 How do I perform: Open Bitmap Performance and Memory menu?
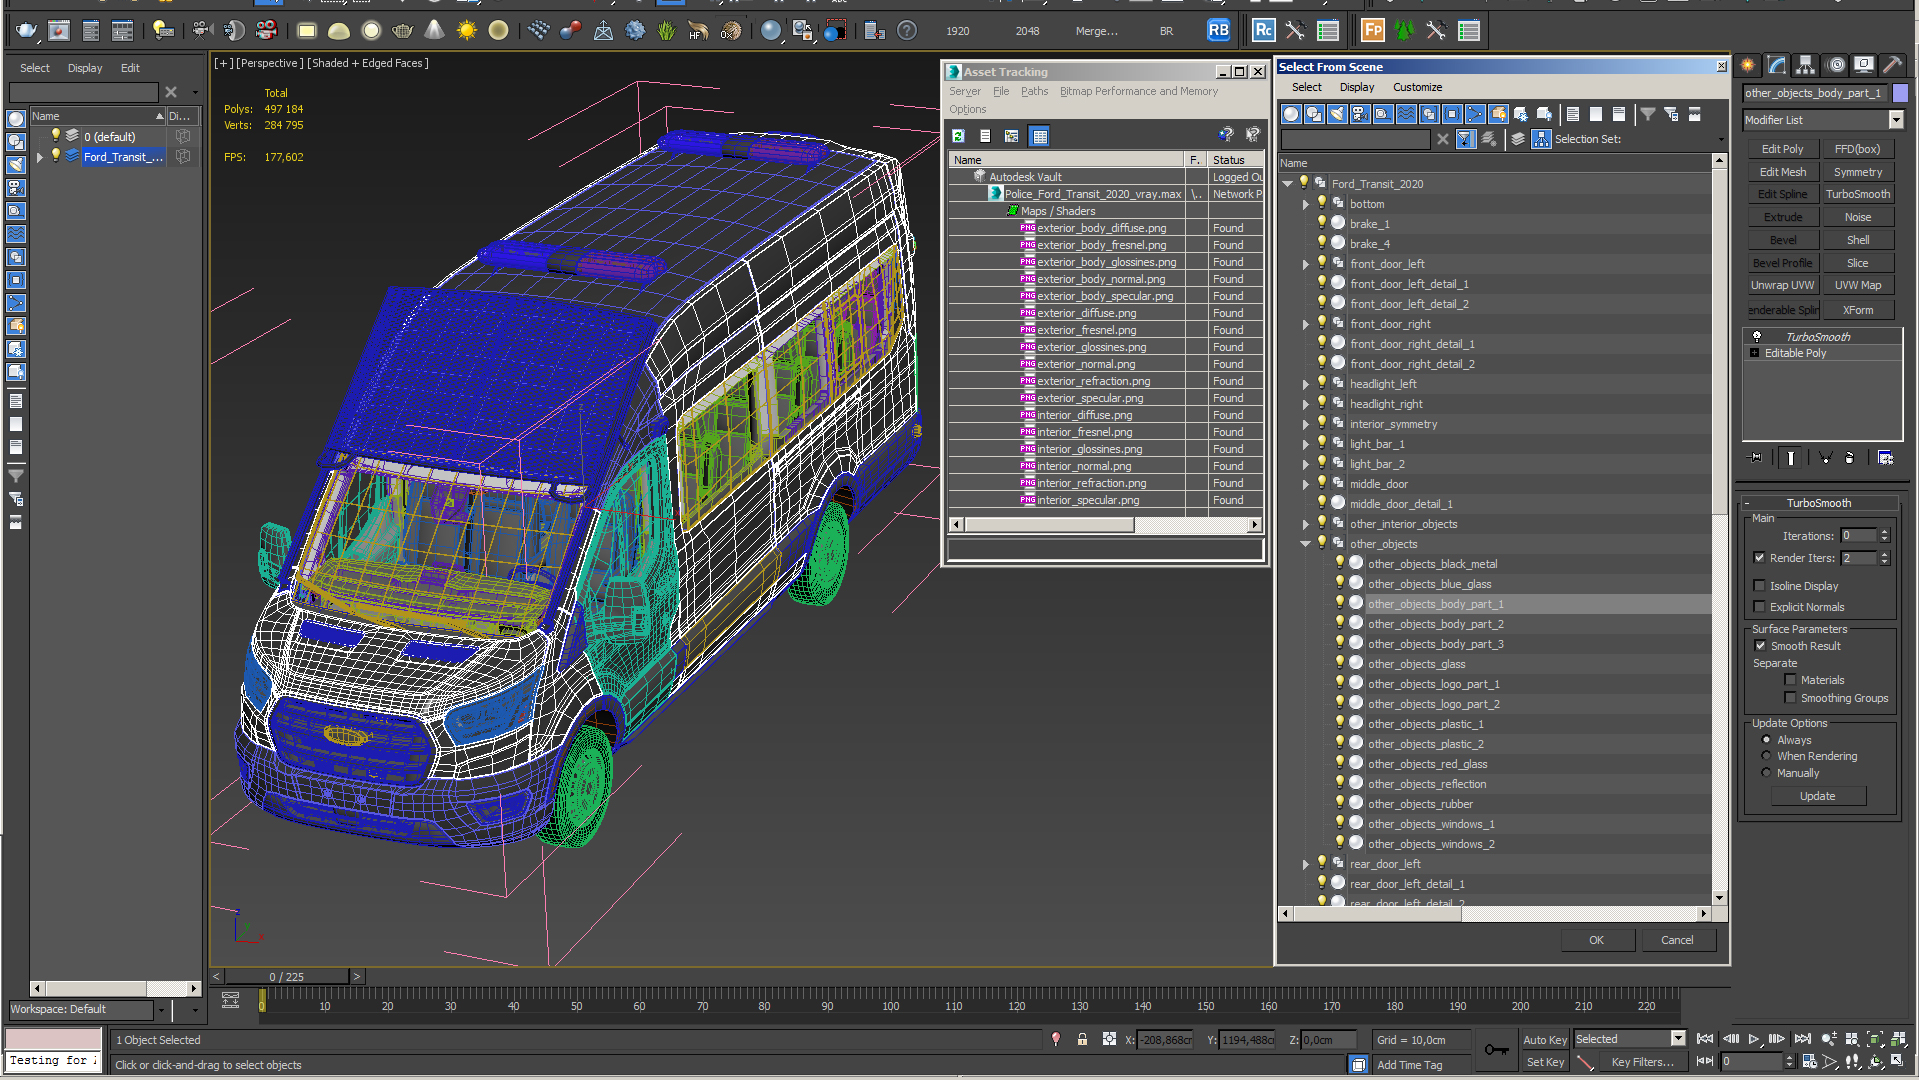pos(1139,91)
